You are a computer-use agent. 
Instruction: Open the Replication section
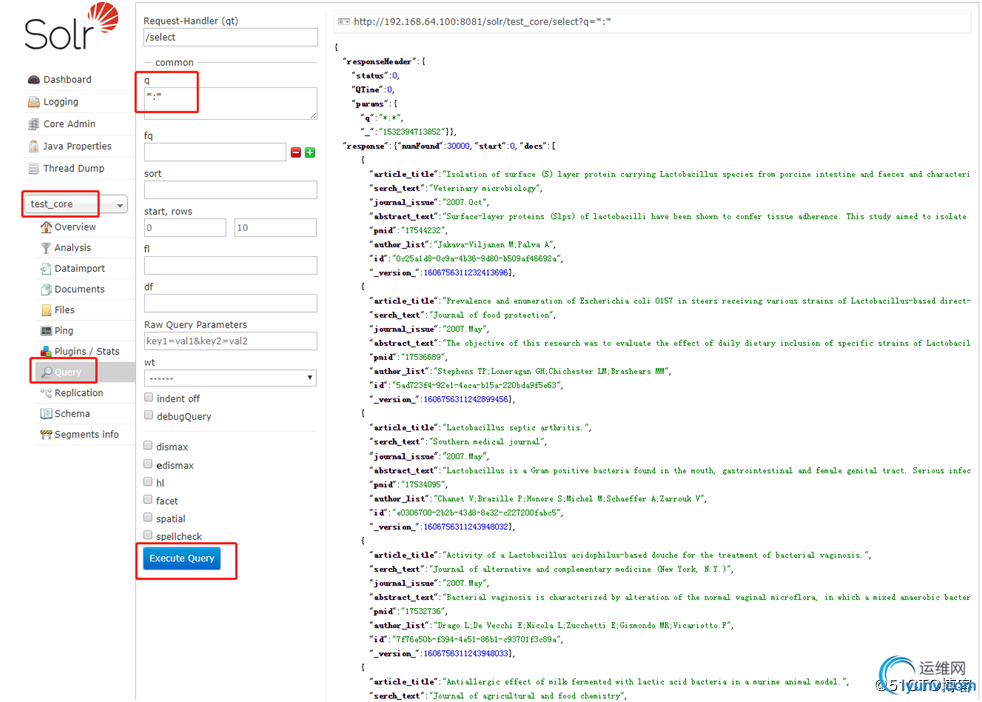coord(79,393)
